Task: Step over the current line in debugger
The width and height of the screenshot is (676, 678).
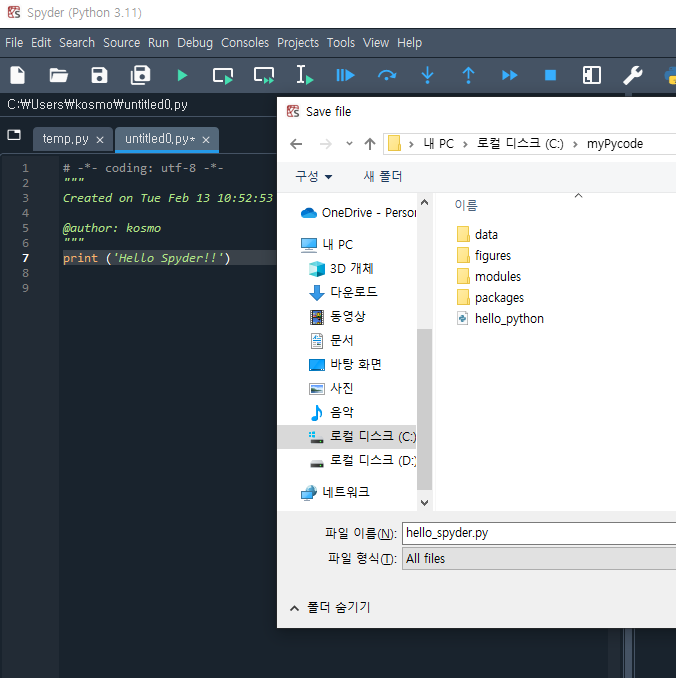Action: pyautogui.click(x=387, y=76)
